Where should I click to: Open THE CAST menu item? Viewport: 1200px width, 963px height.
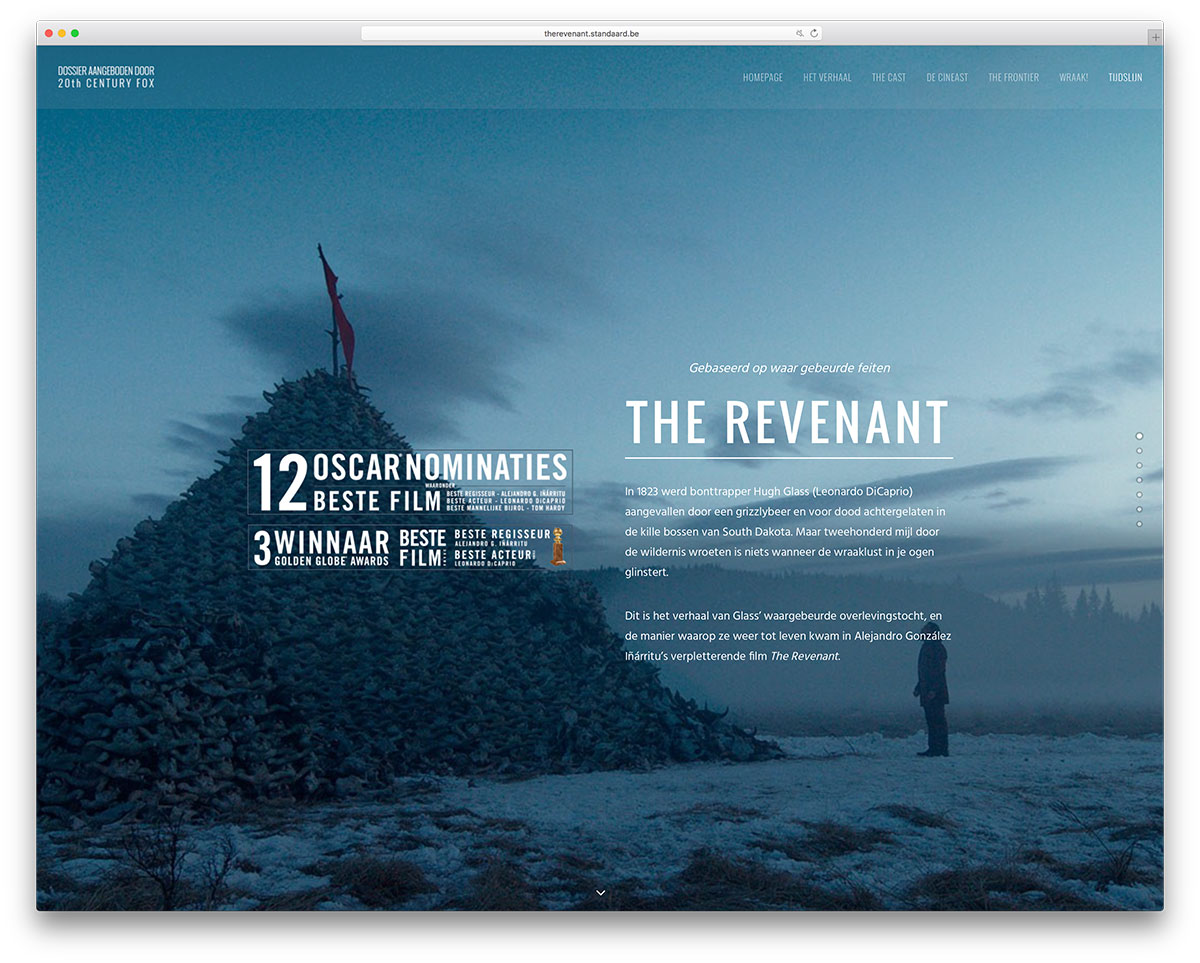(x=888, y=77)
